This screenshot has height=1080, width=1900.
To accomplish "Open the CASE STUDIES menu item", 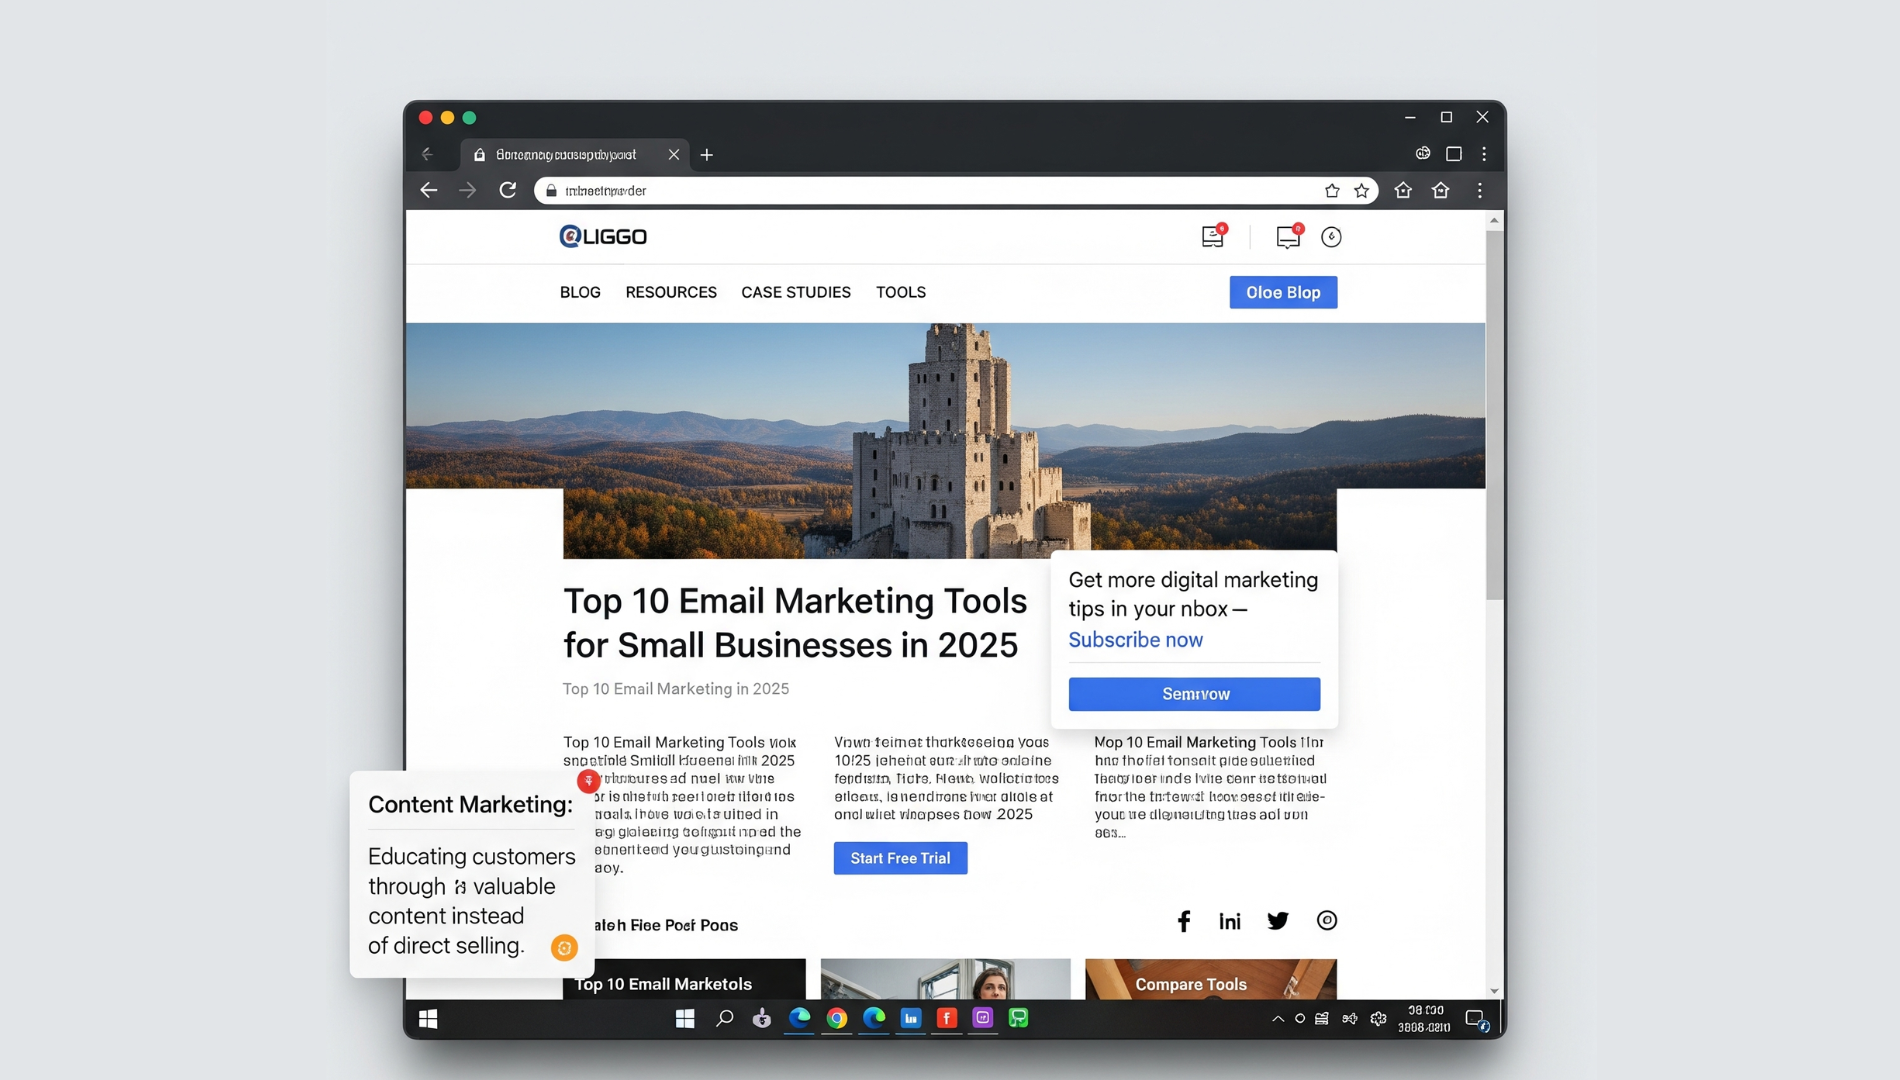I will pos(796,293).
